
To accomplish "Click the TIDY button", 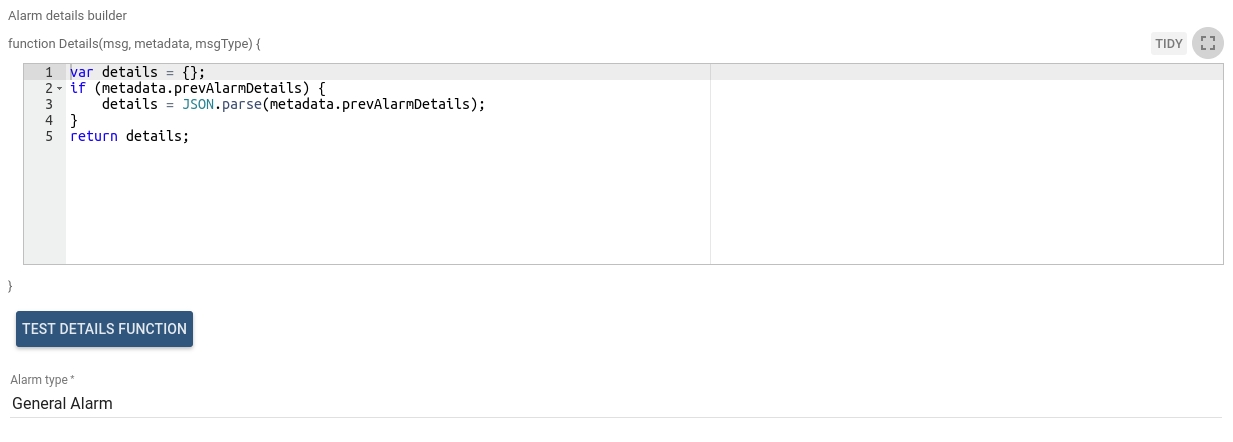I will 1169,43.
